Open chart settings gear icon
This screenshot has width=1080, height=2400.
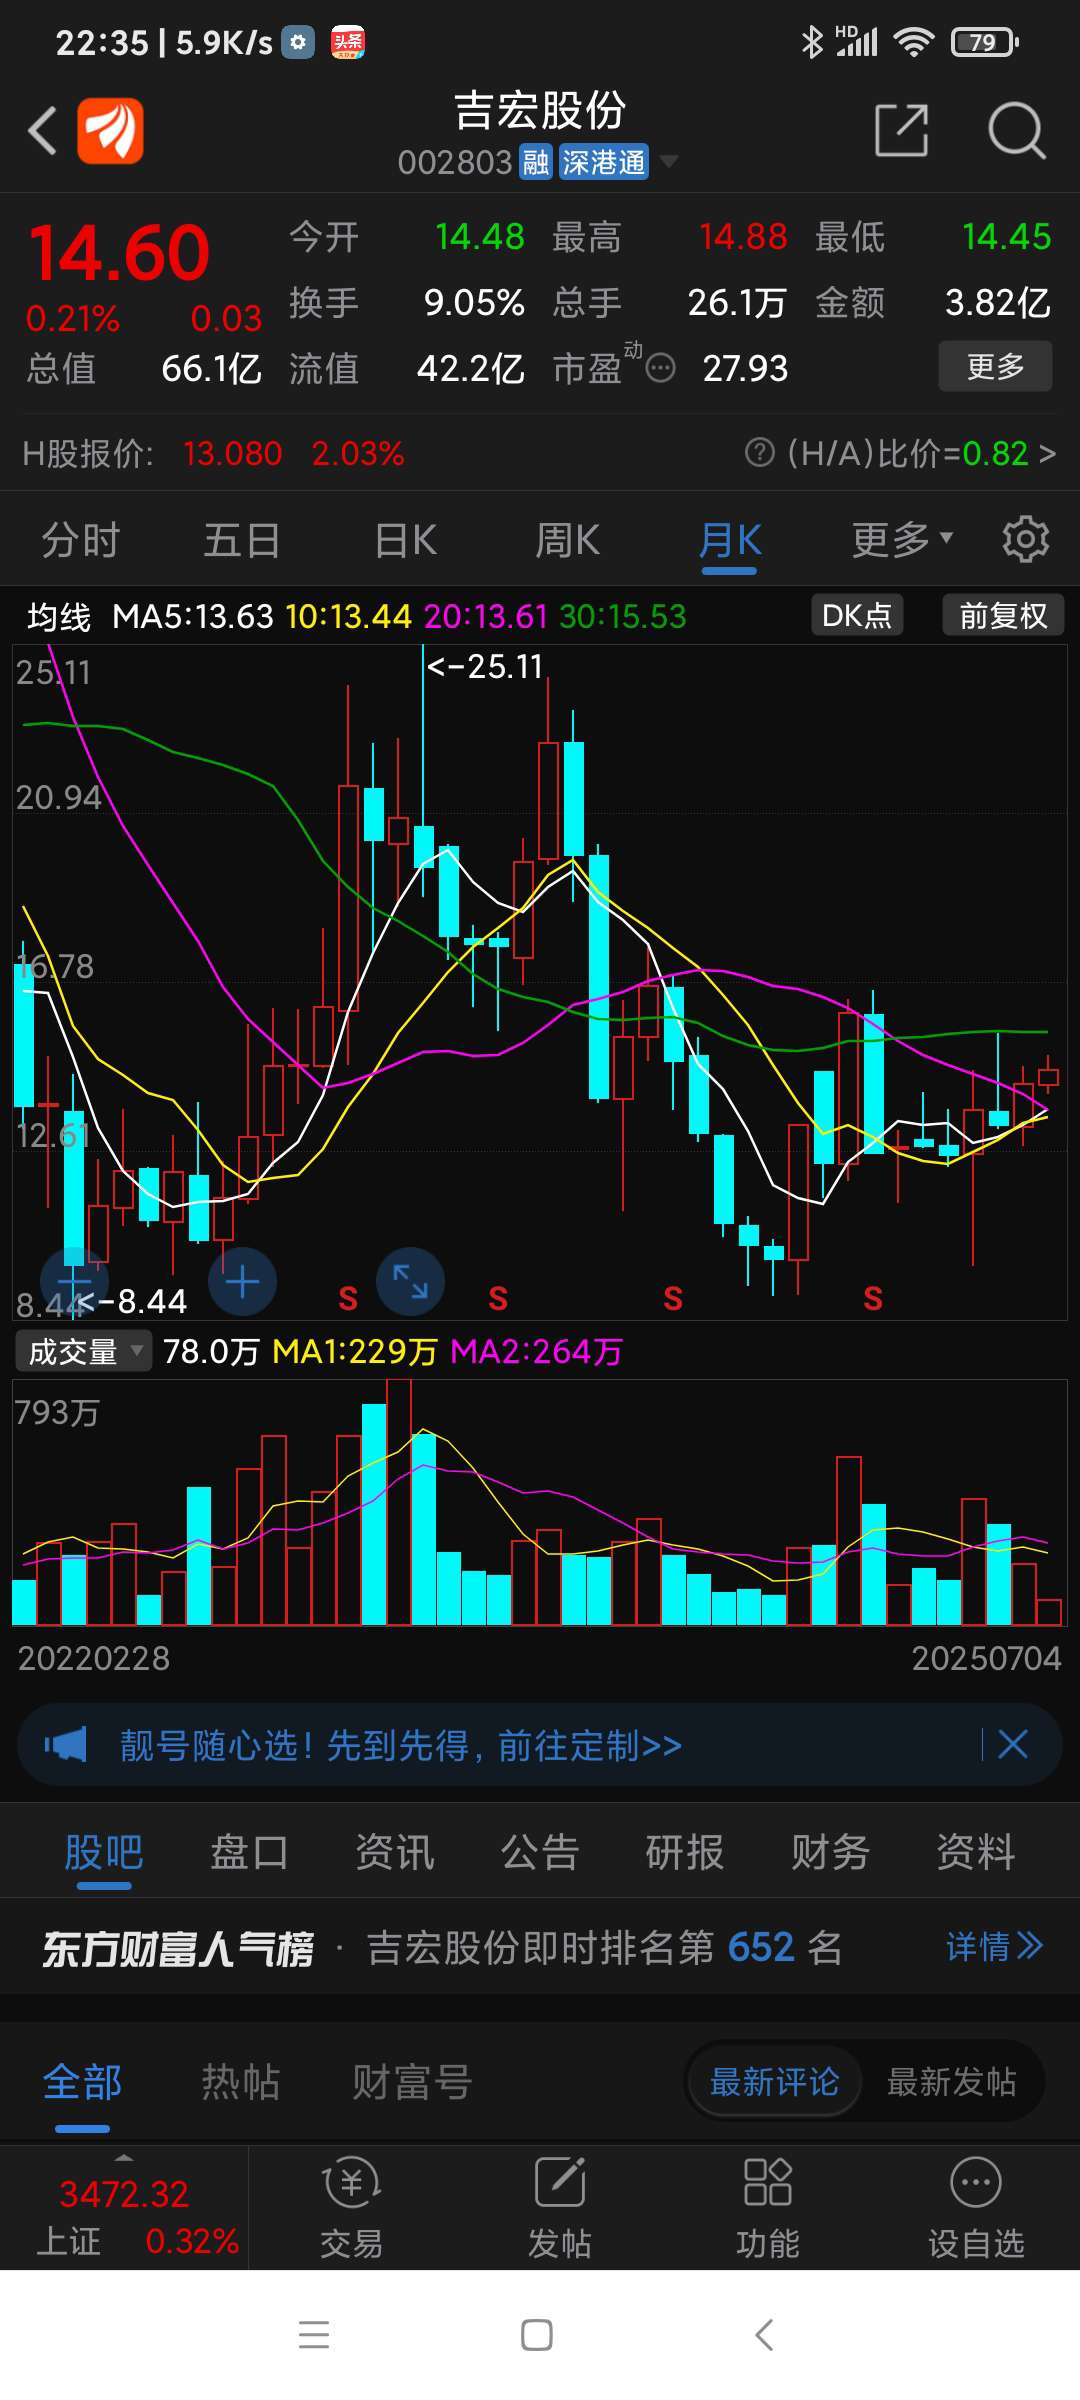[x=1025, y=540]
